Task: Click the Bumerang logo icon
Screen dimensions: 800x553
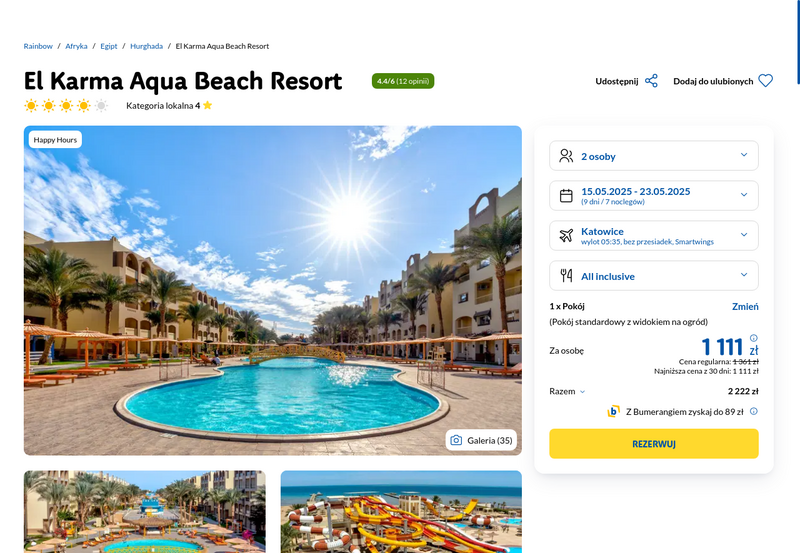Action: coord(613,411)
